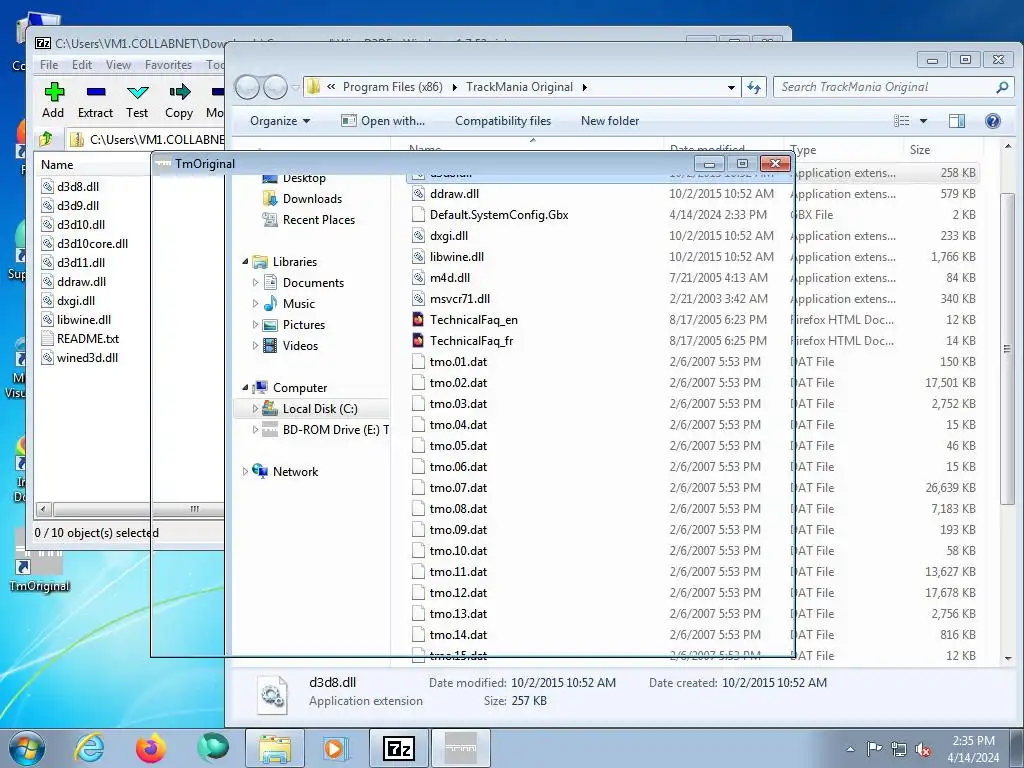Toggle the preview pane button
The width and height of the screenshot is (1024, 768).
click(957, 121)
